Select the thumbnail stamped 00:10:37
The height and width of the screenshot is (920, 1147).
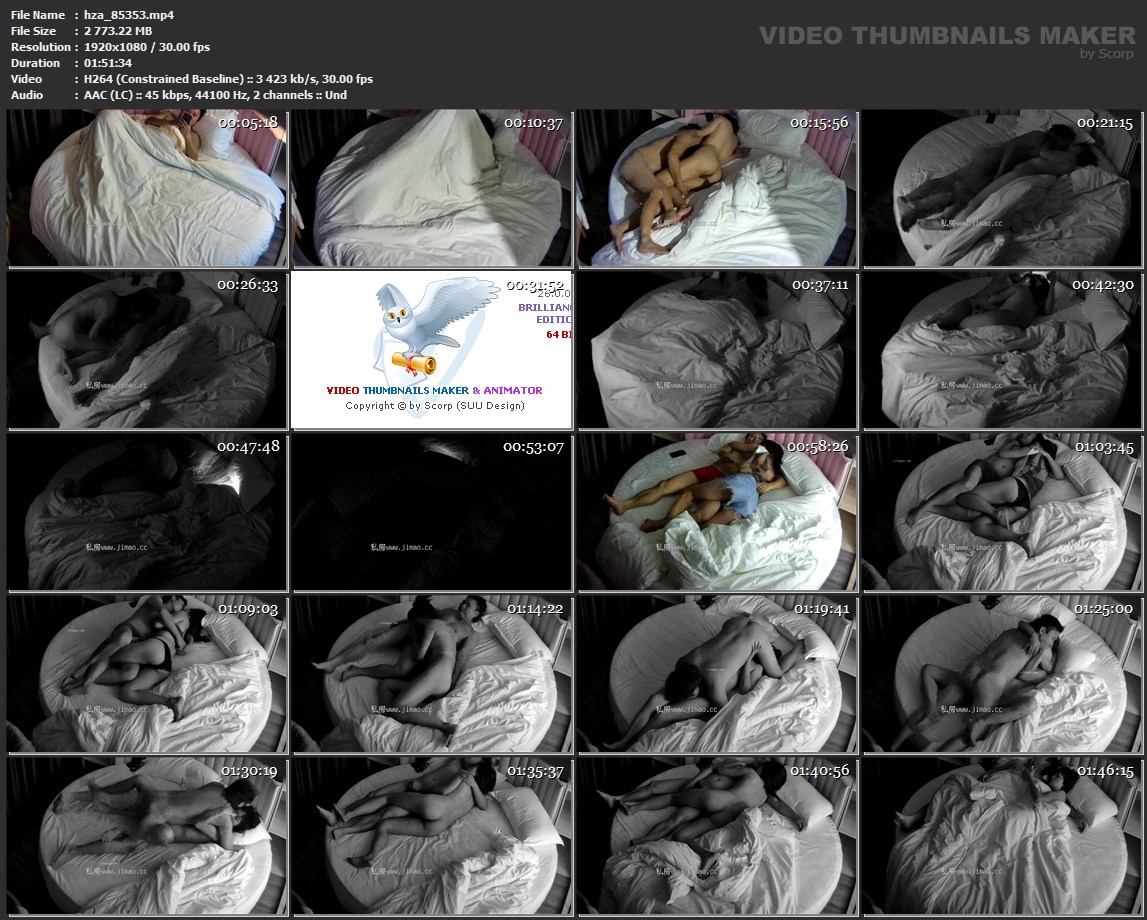(x=432, y=188)
